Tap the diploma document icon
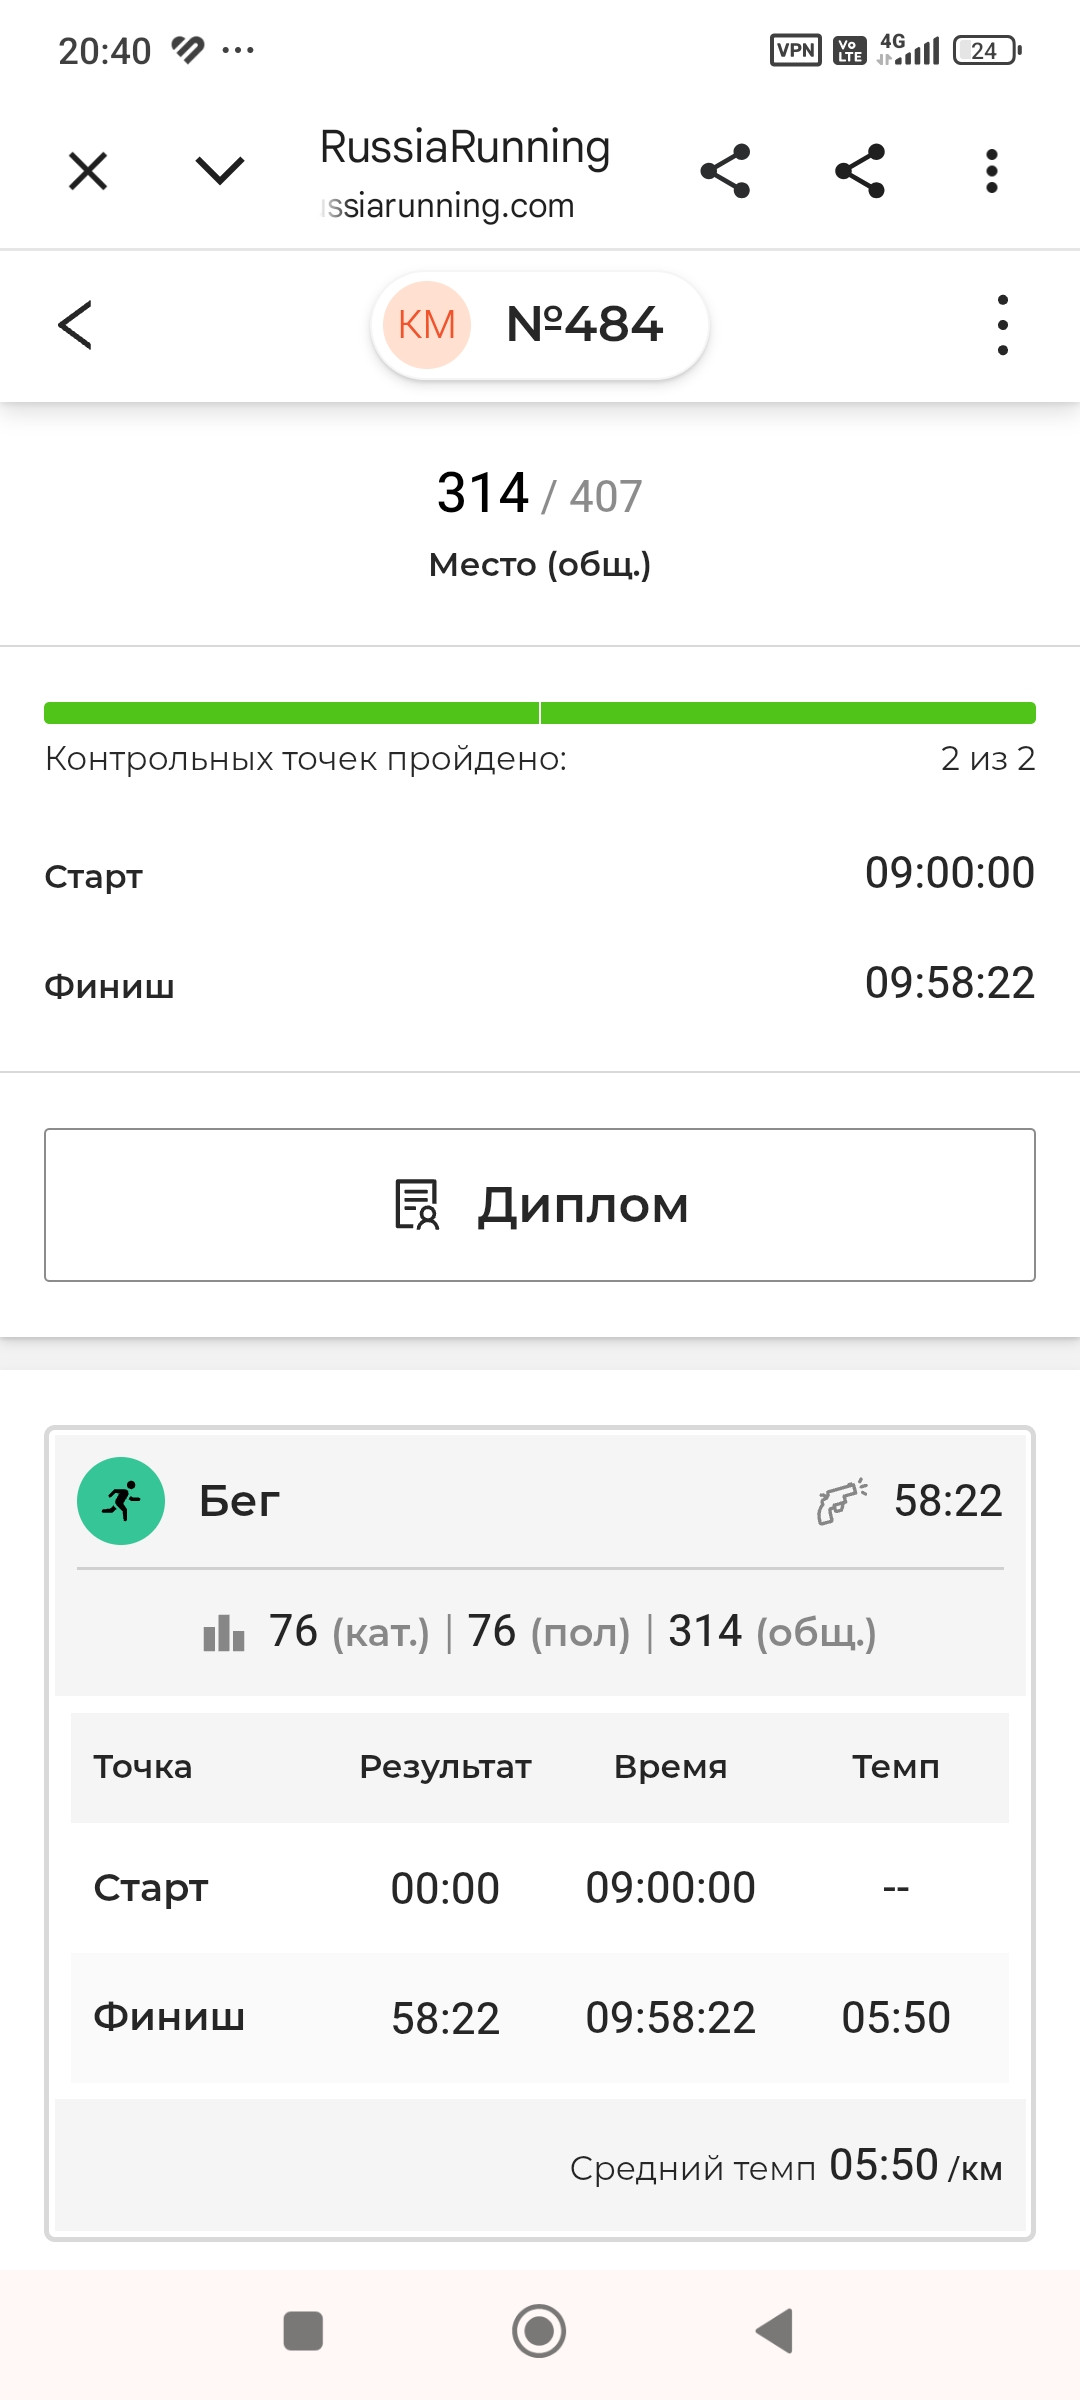This screenshot has height=2400, width=1080. point(417,1205)
